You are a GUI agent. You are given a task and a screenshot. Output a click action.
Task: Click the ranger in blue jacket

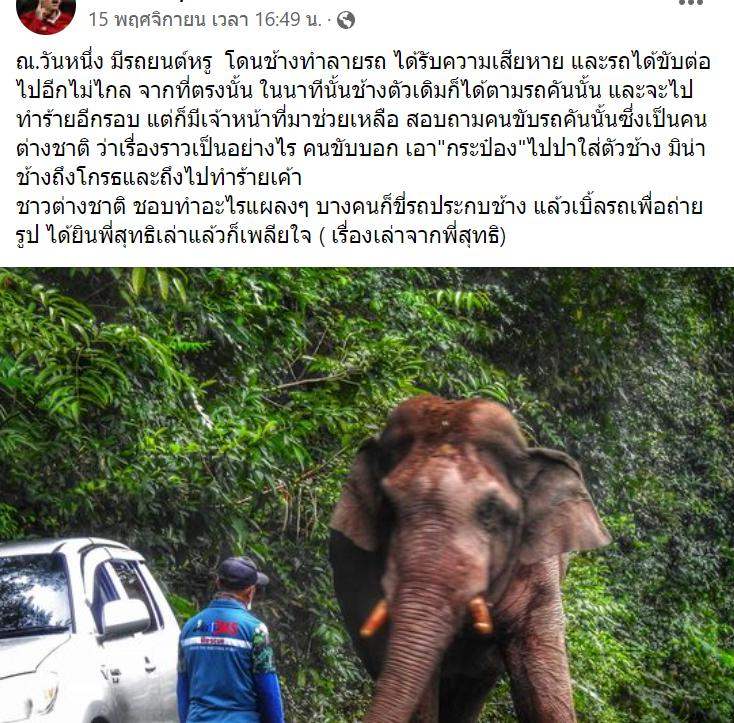click(230, 641)
